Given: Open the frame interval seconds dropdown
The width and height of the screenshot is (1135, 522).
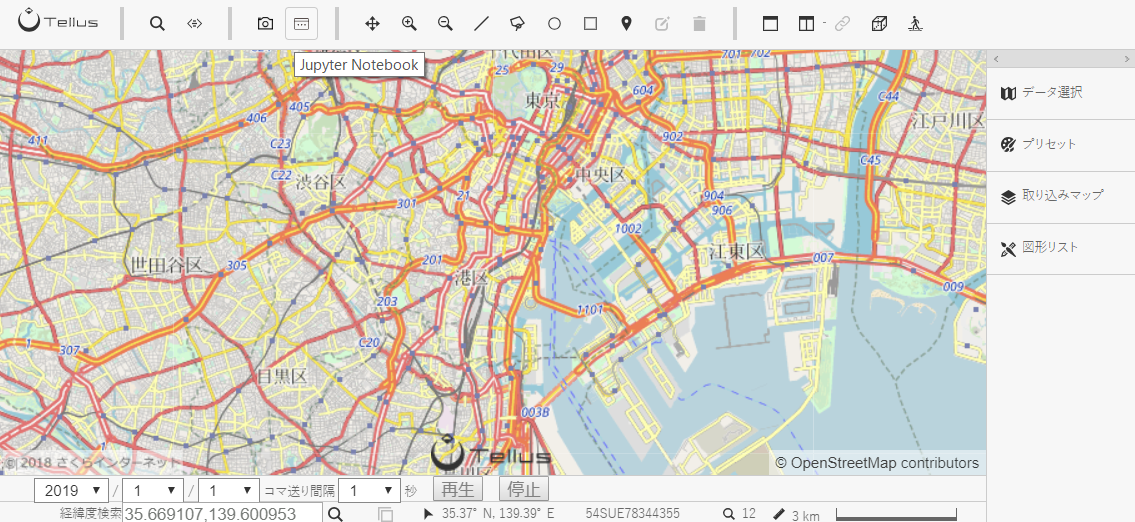Looking at the screenshot, I should [x=369, y=490].
